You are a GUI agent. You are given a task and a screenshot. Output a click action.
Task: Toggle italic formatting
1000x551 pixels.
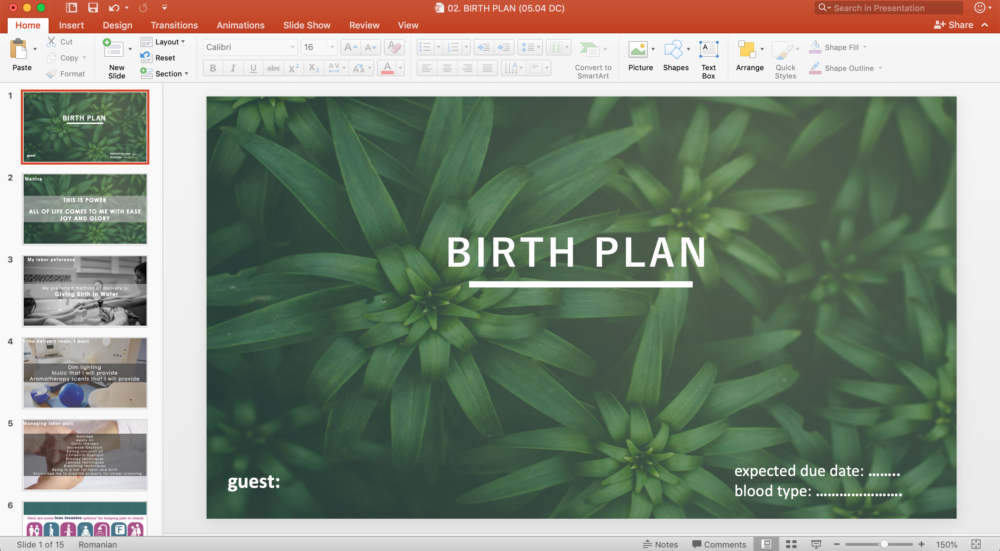point(233,68)
